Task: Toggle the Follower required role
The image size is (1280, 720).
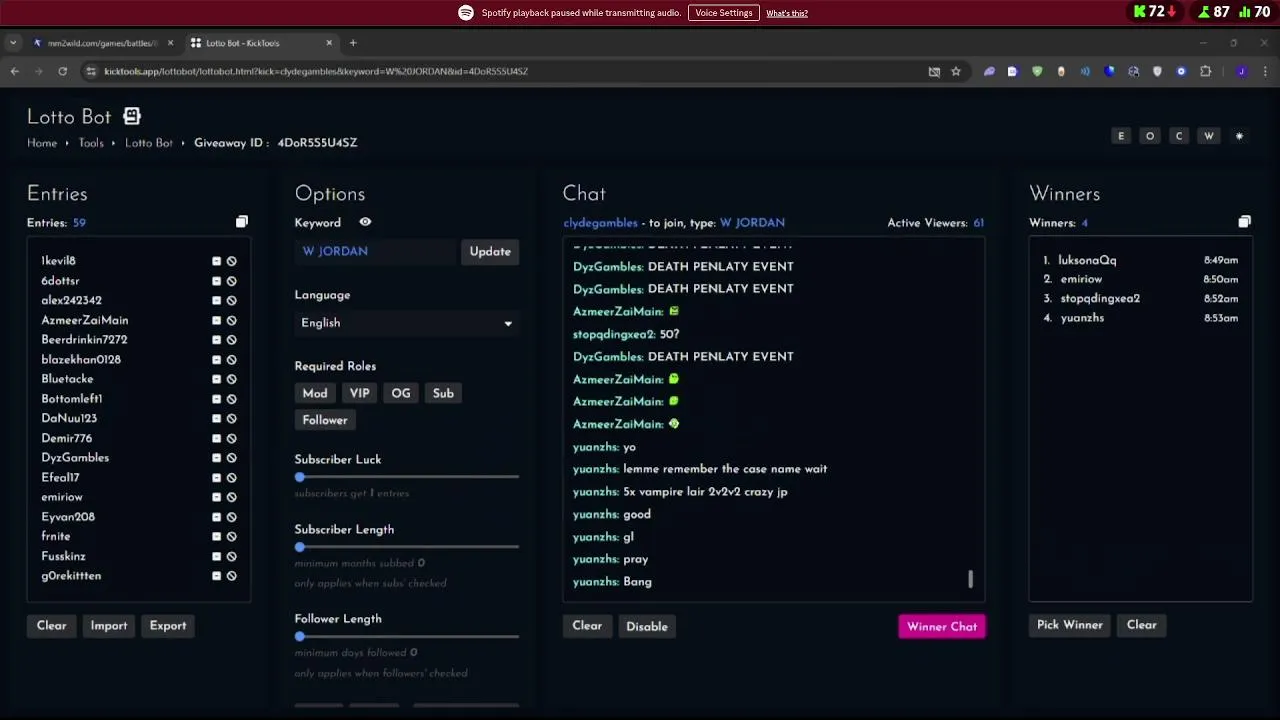Action: (x=325, y=420)
